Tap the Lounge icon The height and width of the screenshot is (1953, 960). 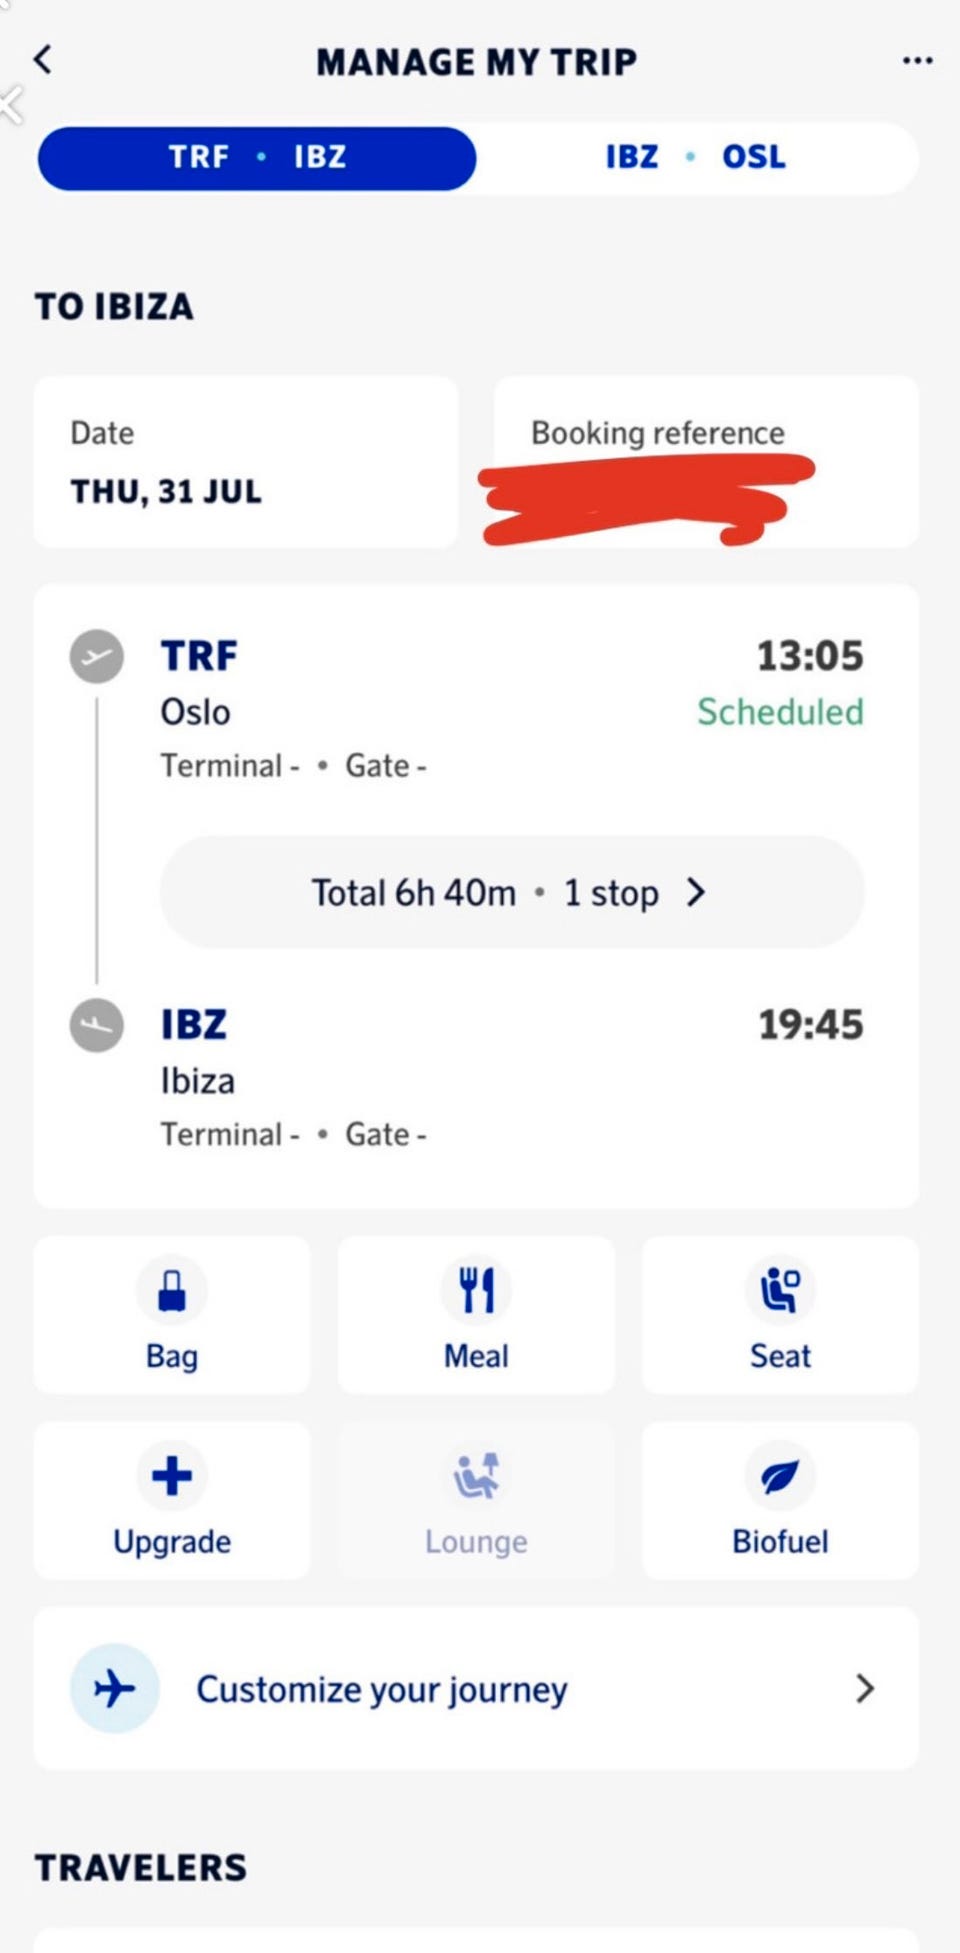point(476,1476)
